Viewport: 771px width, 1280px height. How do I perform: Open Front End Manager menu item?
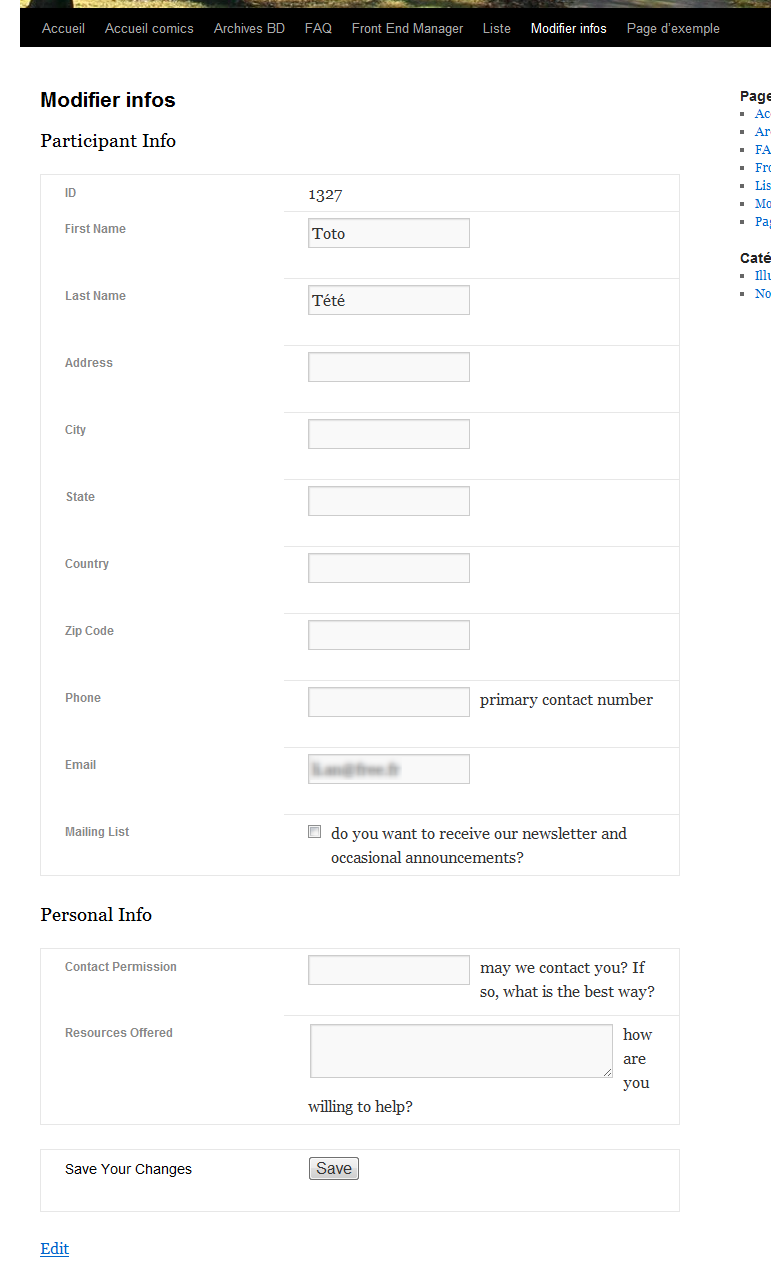(x=407, y=28)
